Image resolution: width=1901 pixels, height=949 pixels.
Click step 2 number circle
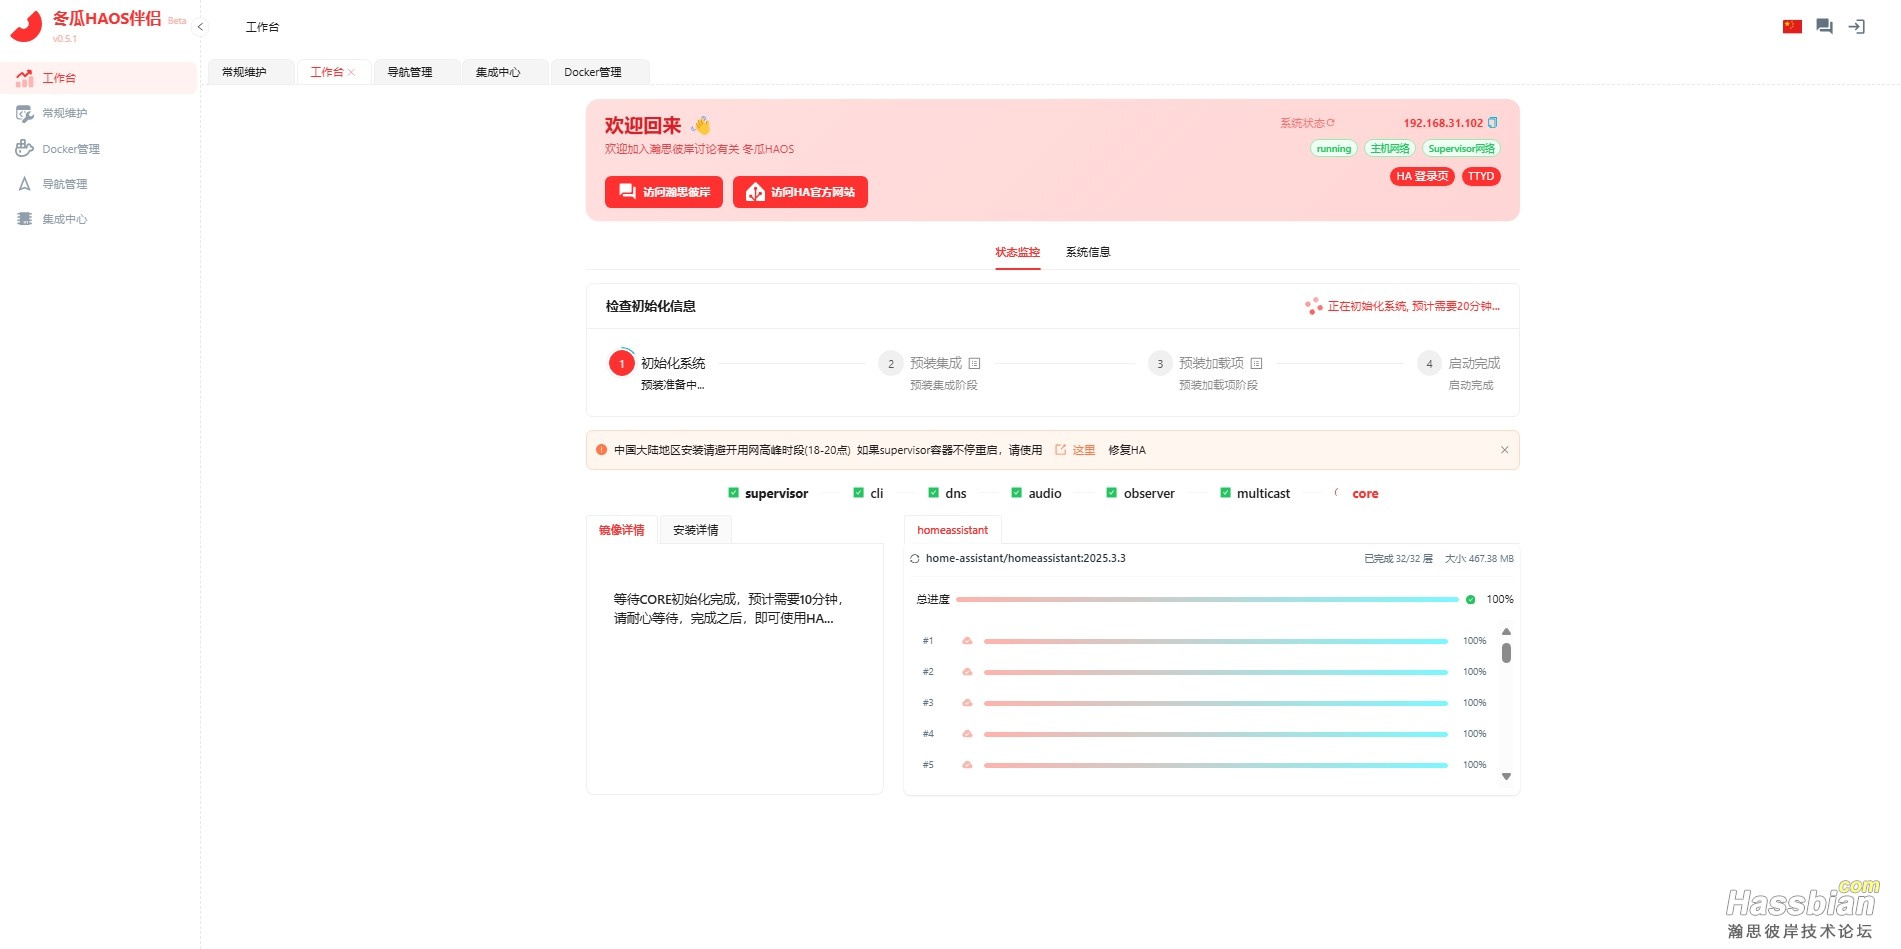[890, 364]
